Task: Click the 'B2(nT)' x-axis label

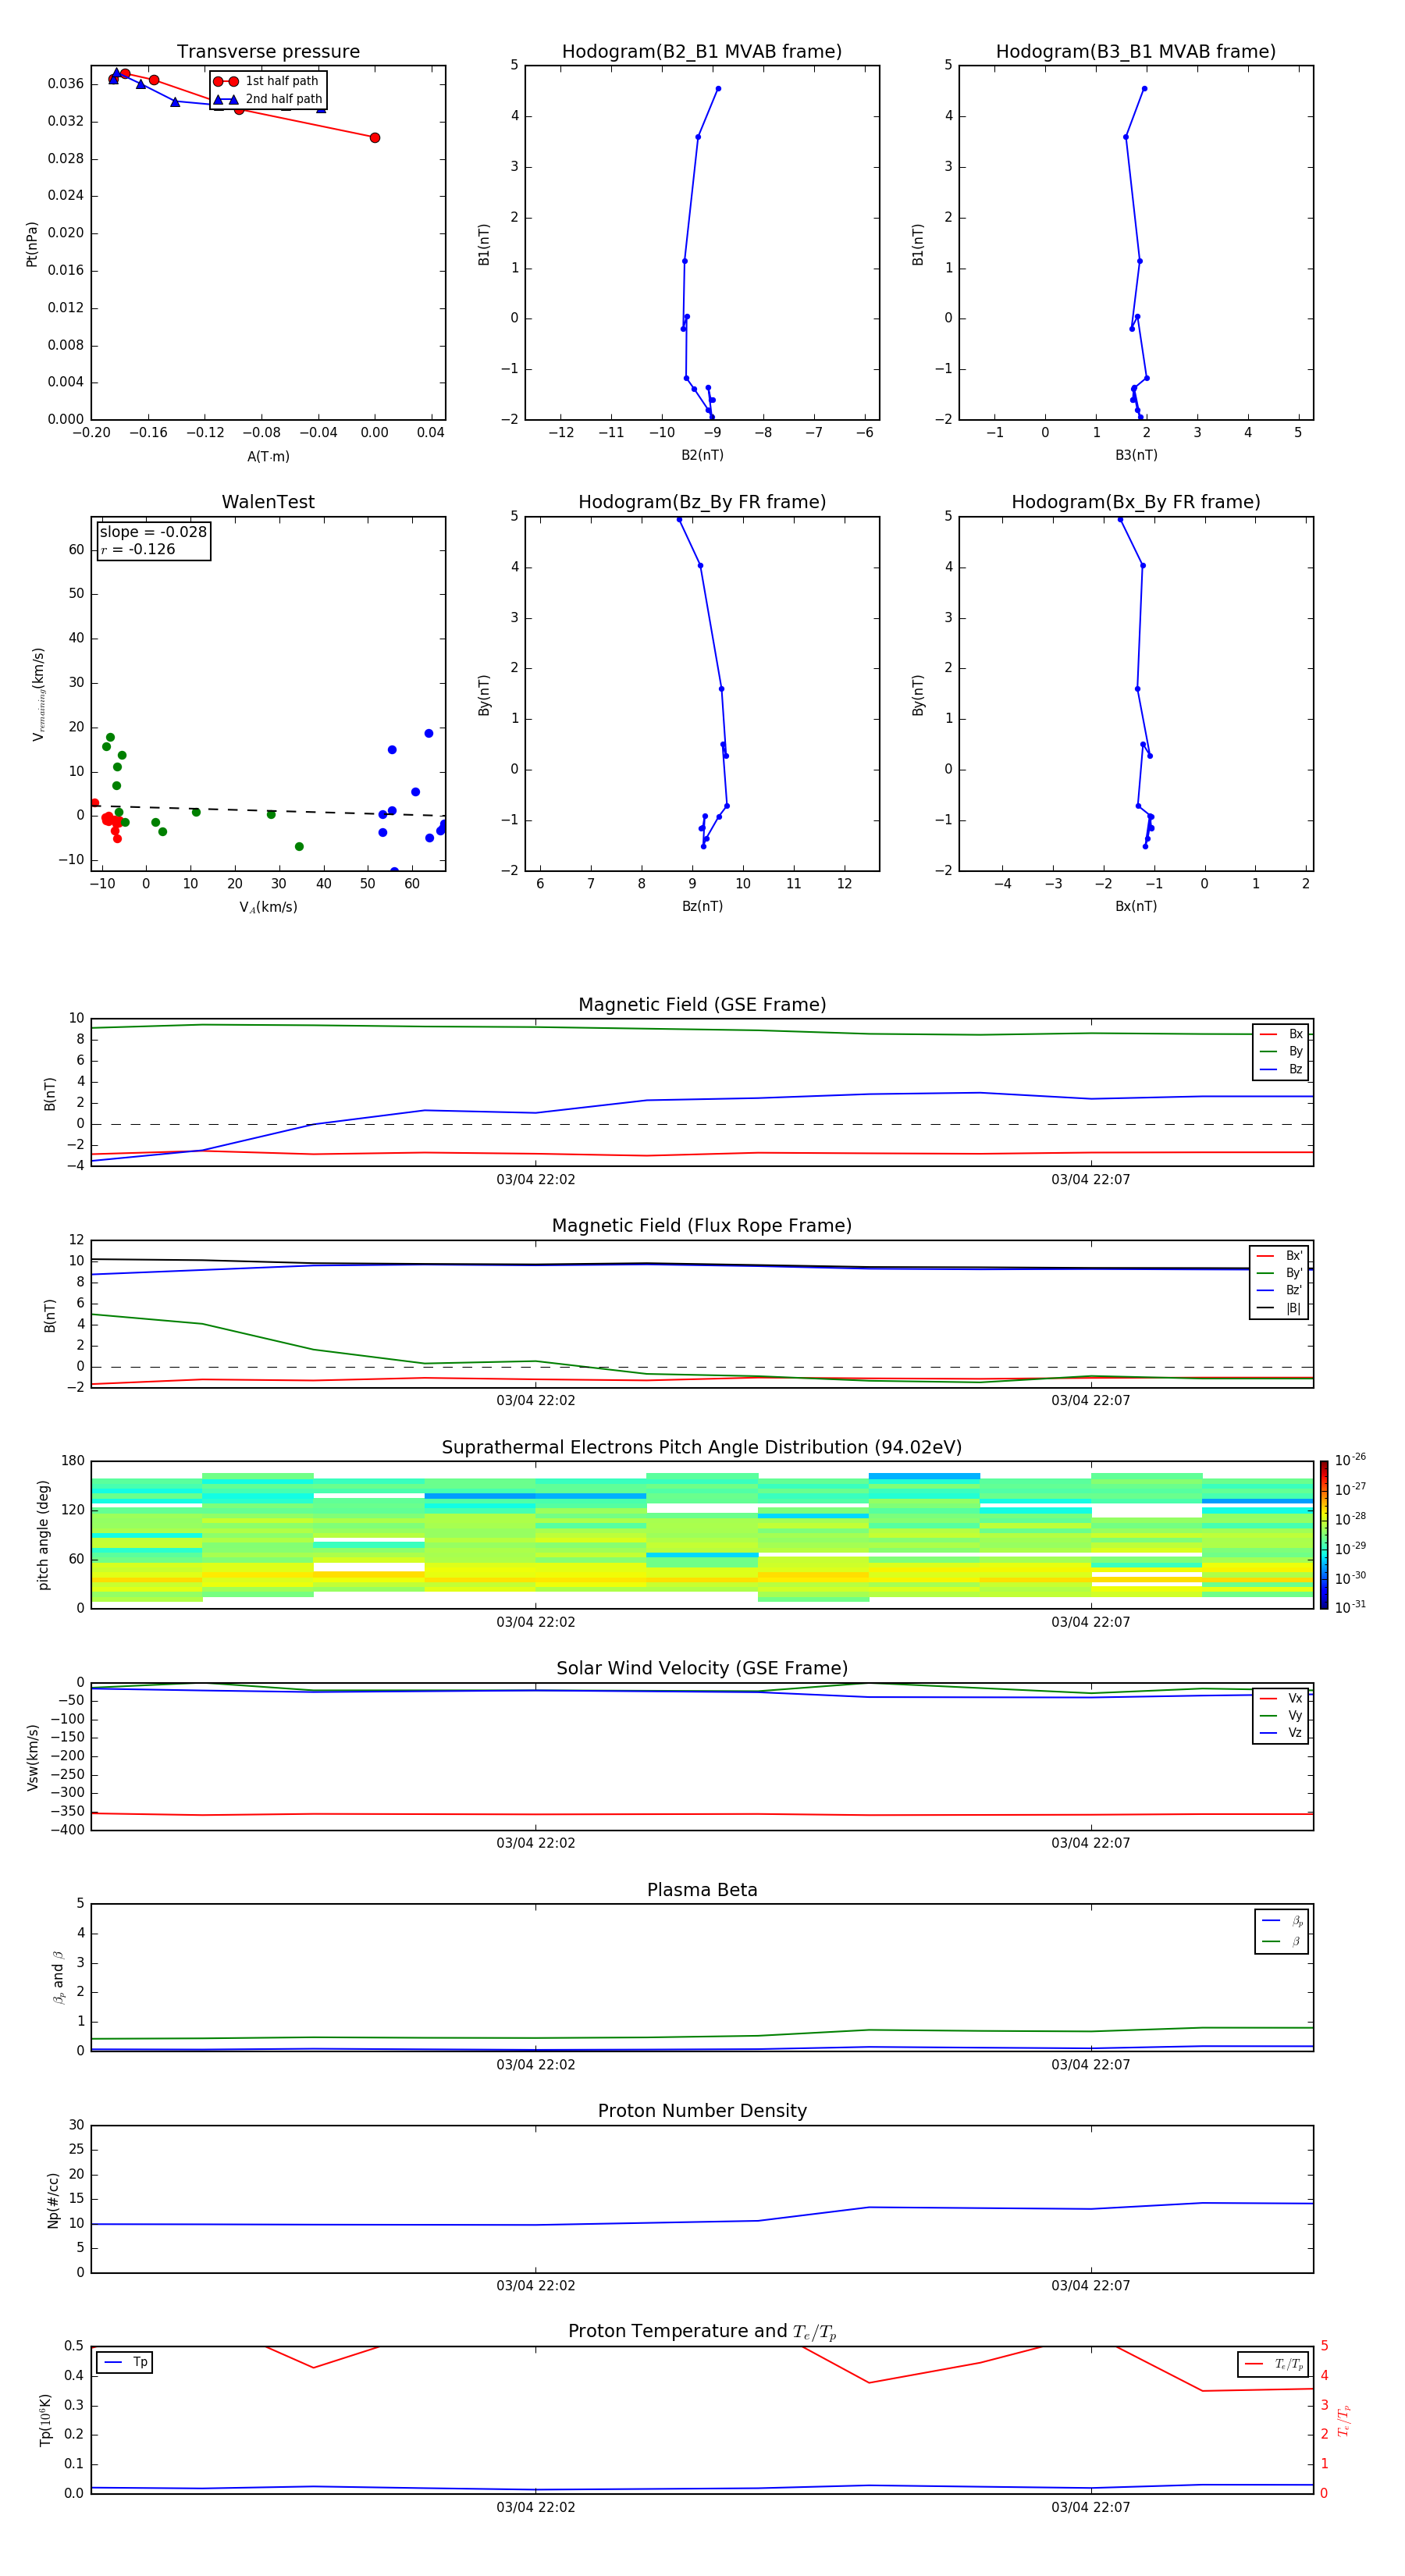Action: tap(702, 455)
